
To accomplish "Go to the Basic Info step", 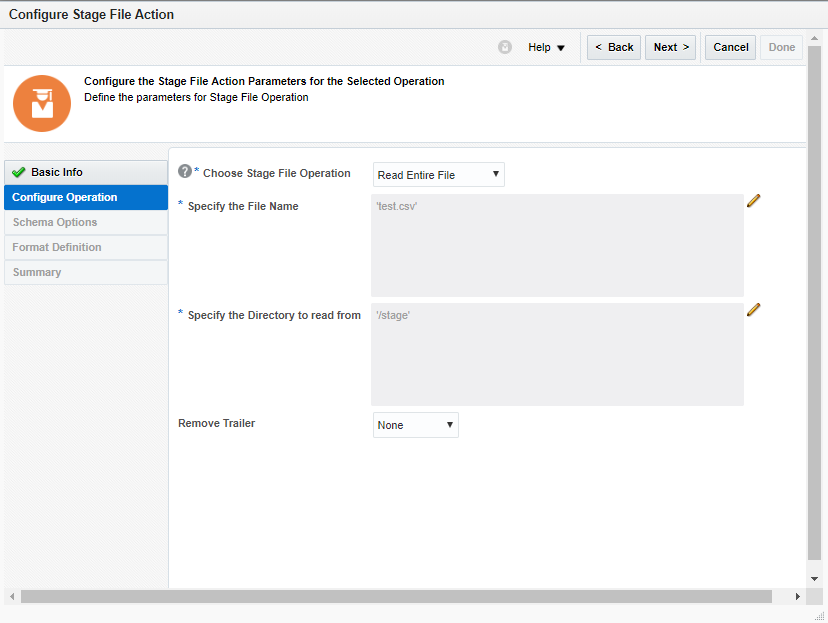I will pos(57,172).
